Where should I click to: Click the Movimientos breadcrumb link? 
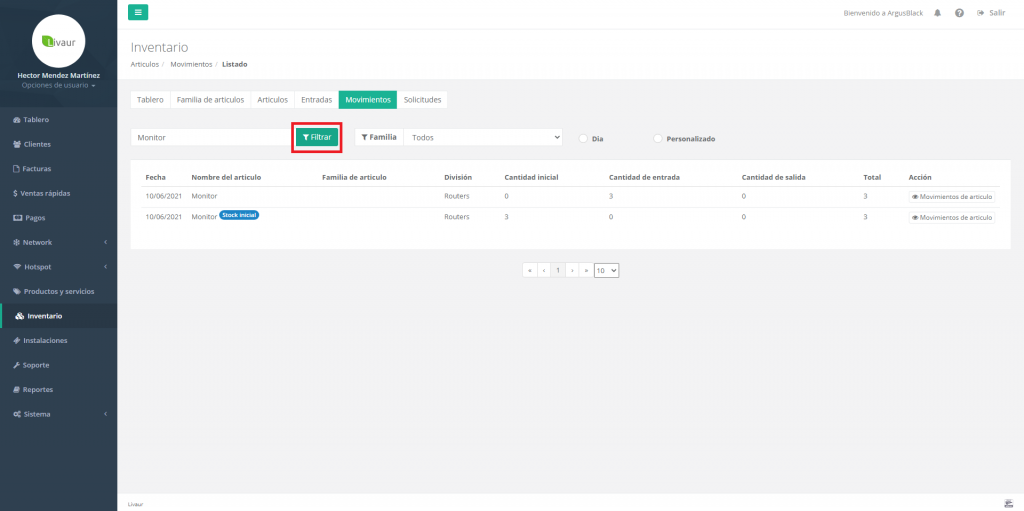click(191, 64)
